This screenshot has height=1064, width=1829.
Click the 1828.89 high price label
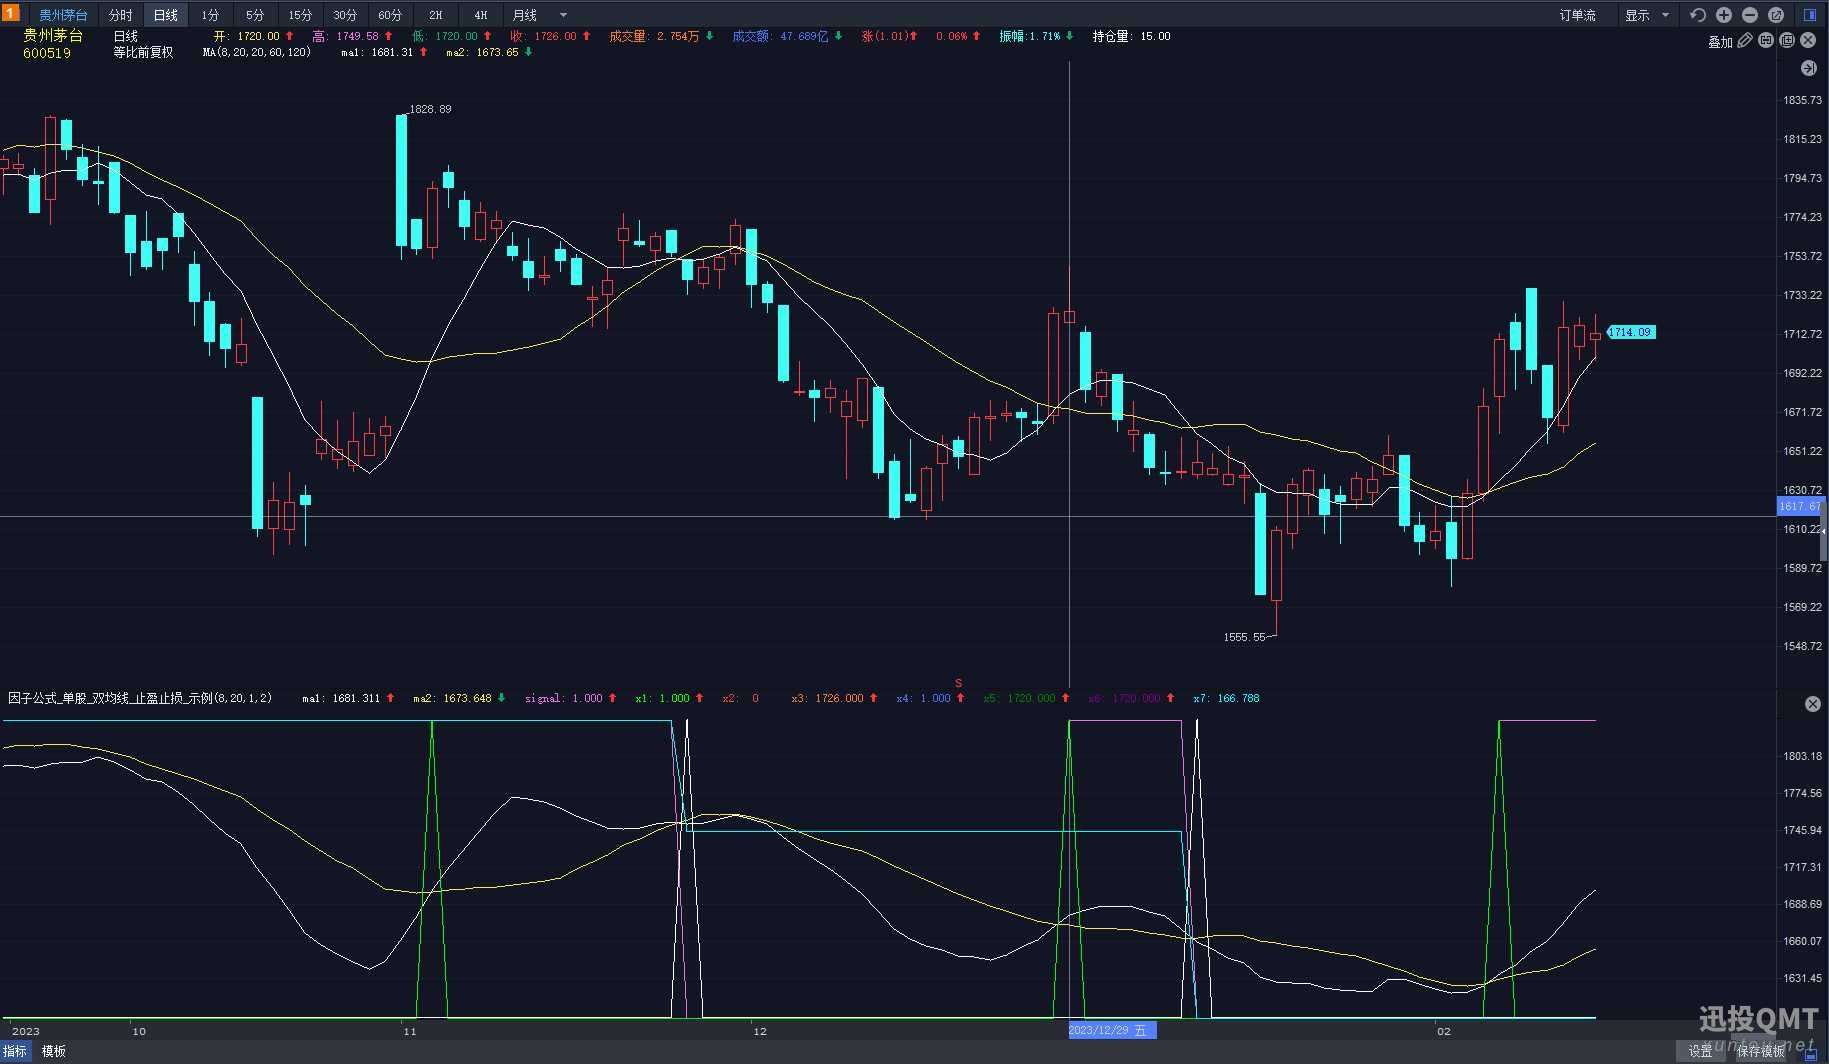[x=430, y=109]
